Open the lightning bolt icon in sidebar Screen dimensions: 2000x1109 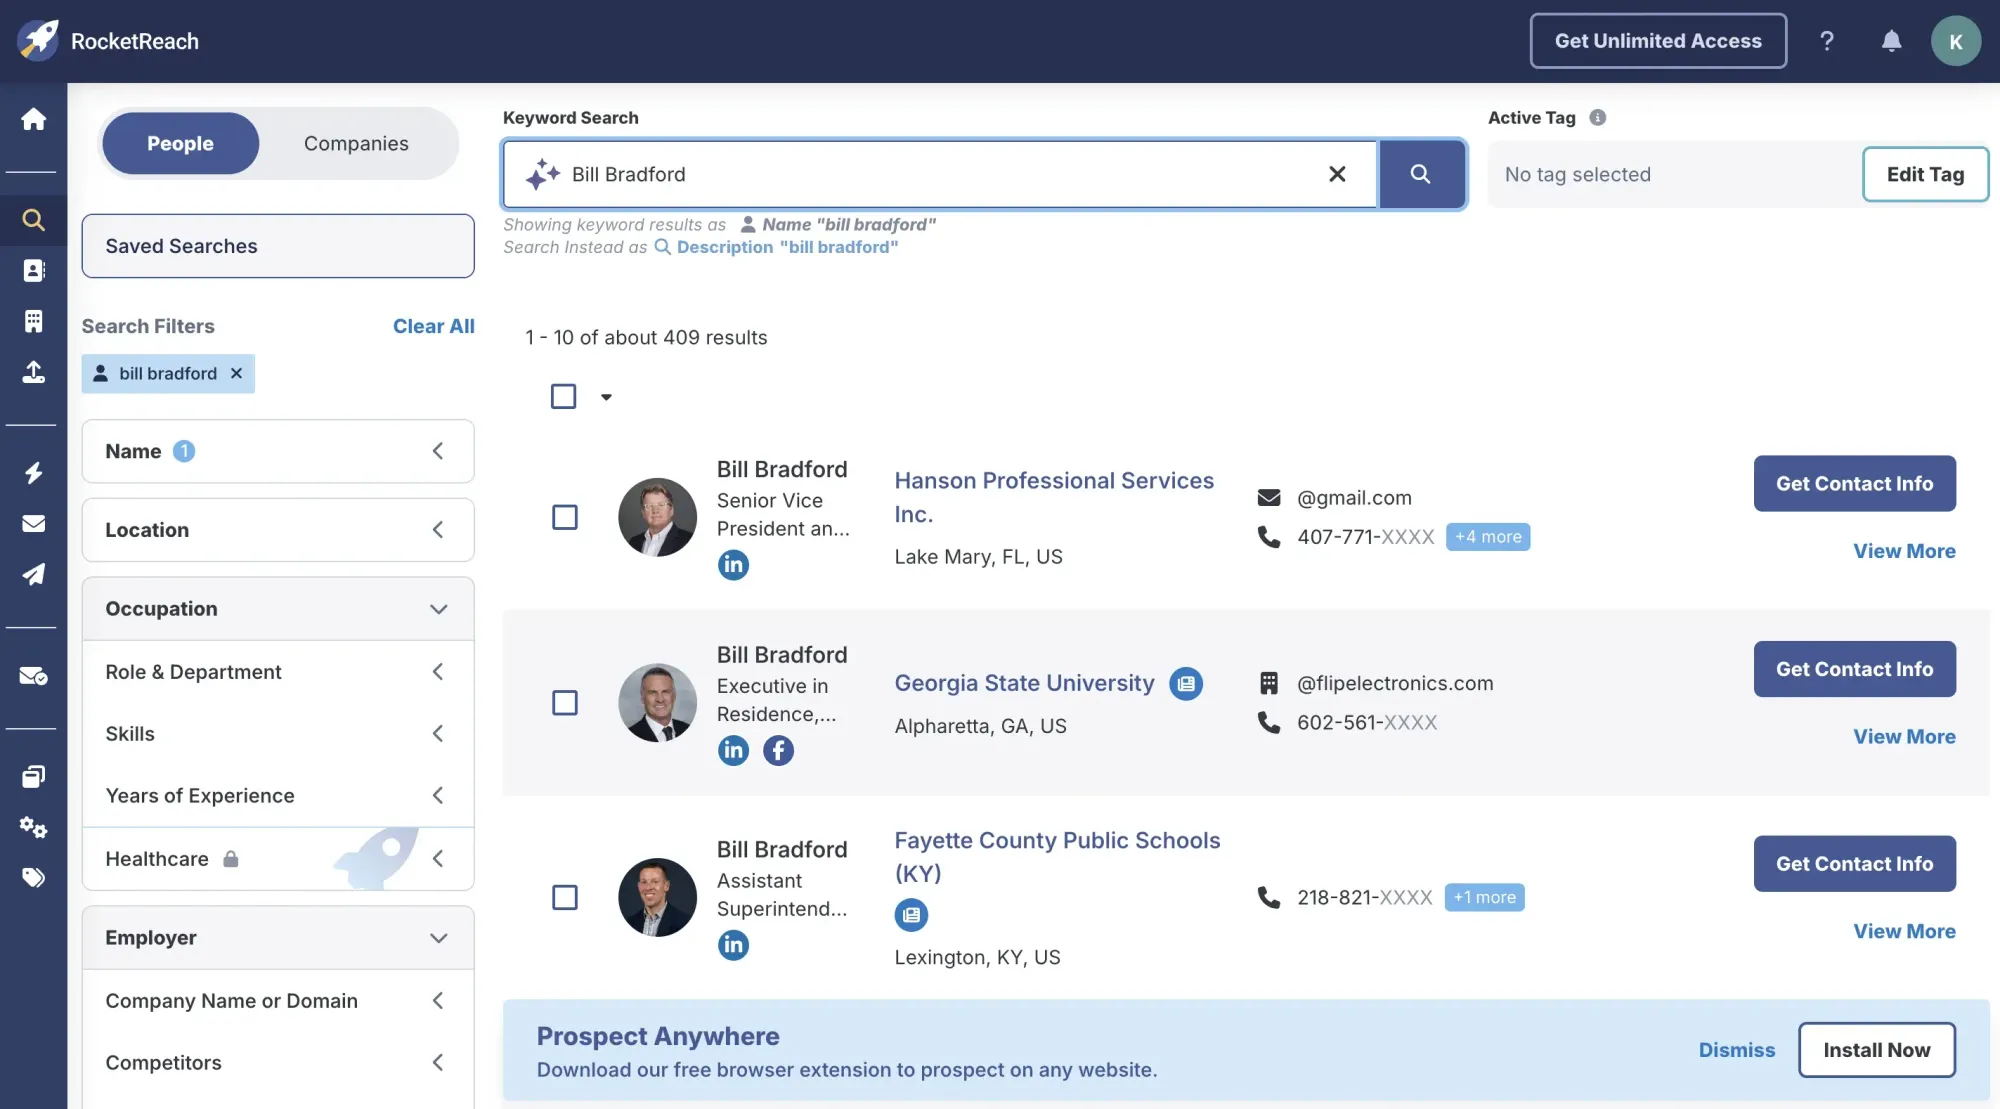33,472
